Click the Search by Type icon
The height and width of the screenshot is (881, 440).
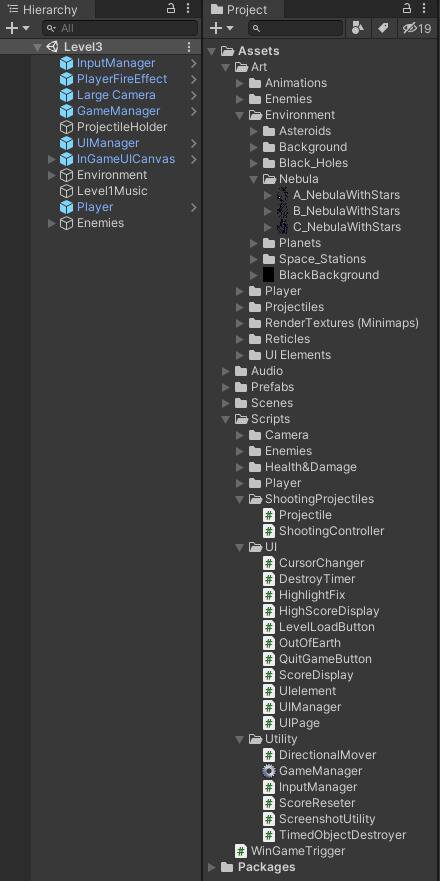(x=357, y=28)
